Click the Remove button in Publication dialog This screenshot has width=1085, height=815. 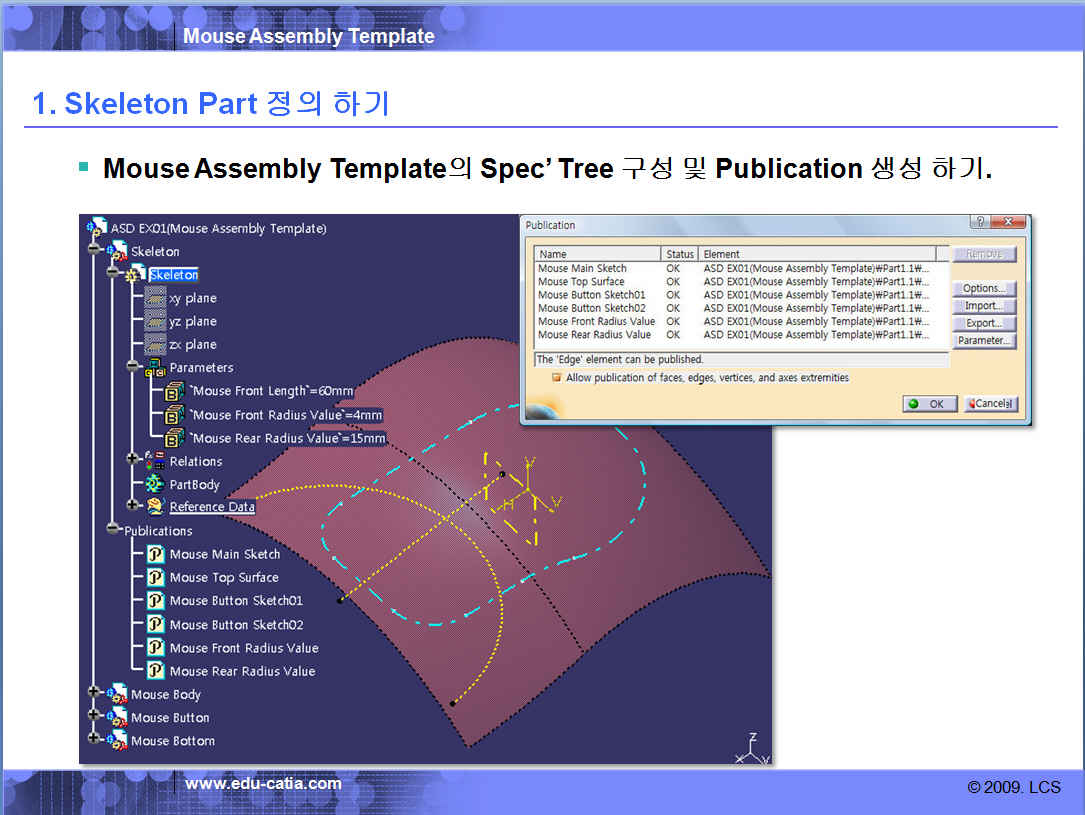pyautogui.click(x=984, y=254)
